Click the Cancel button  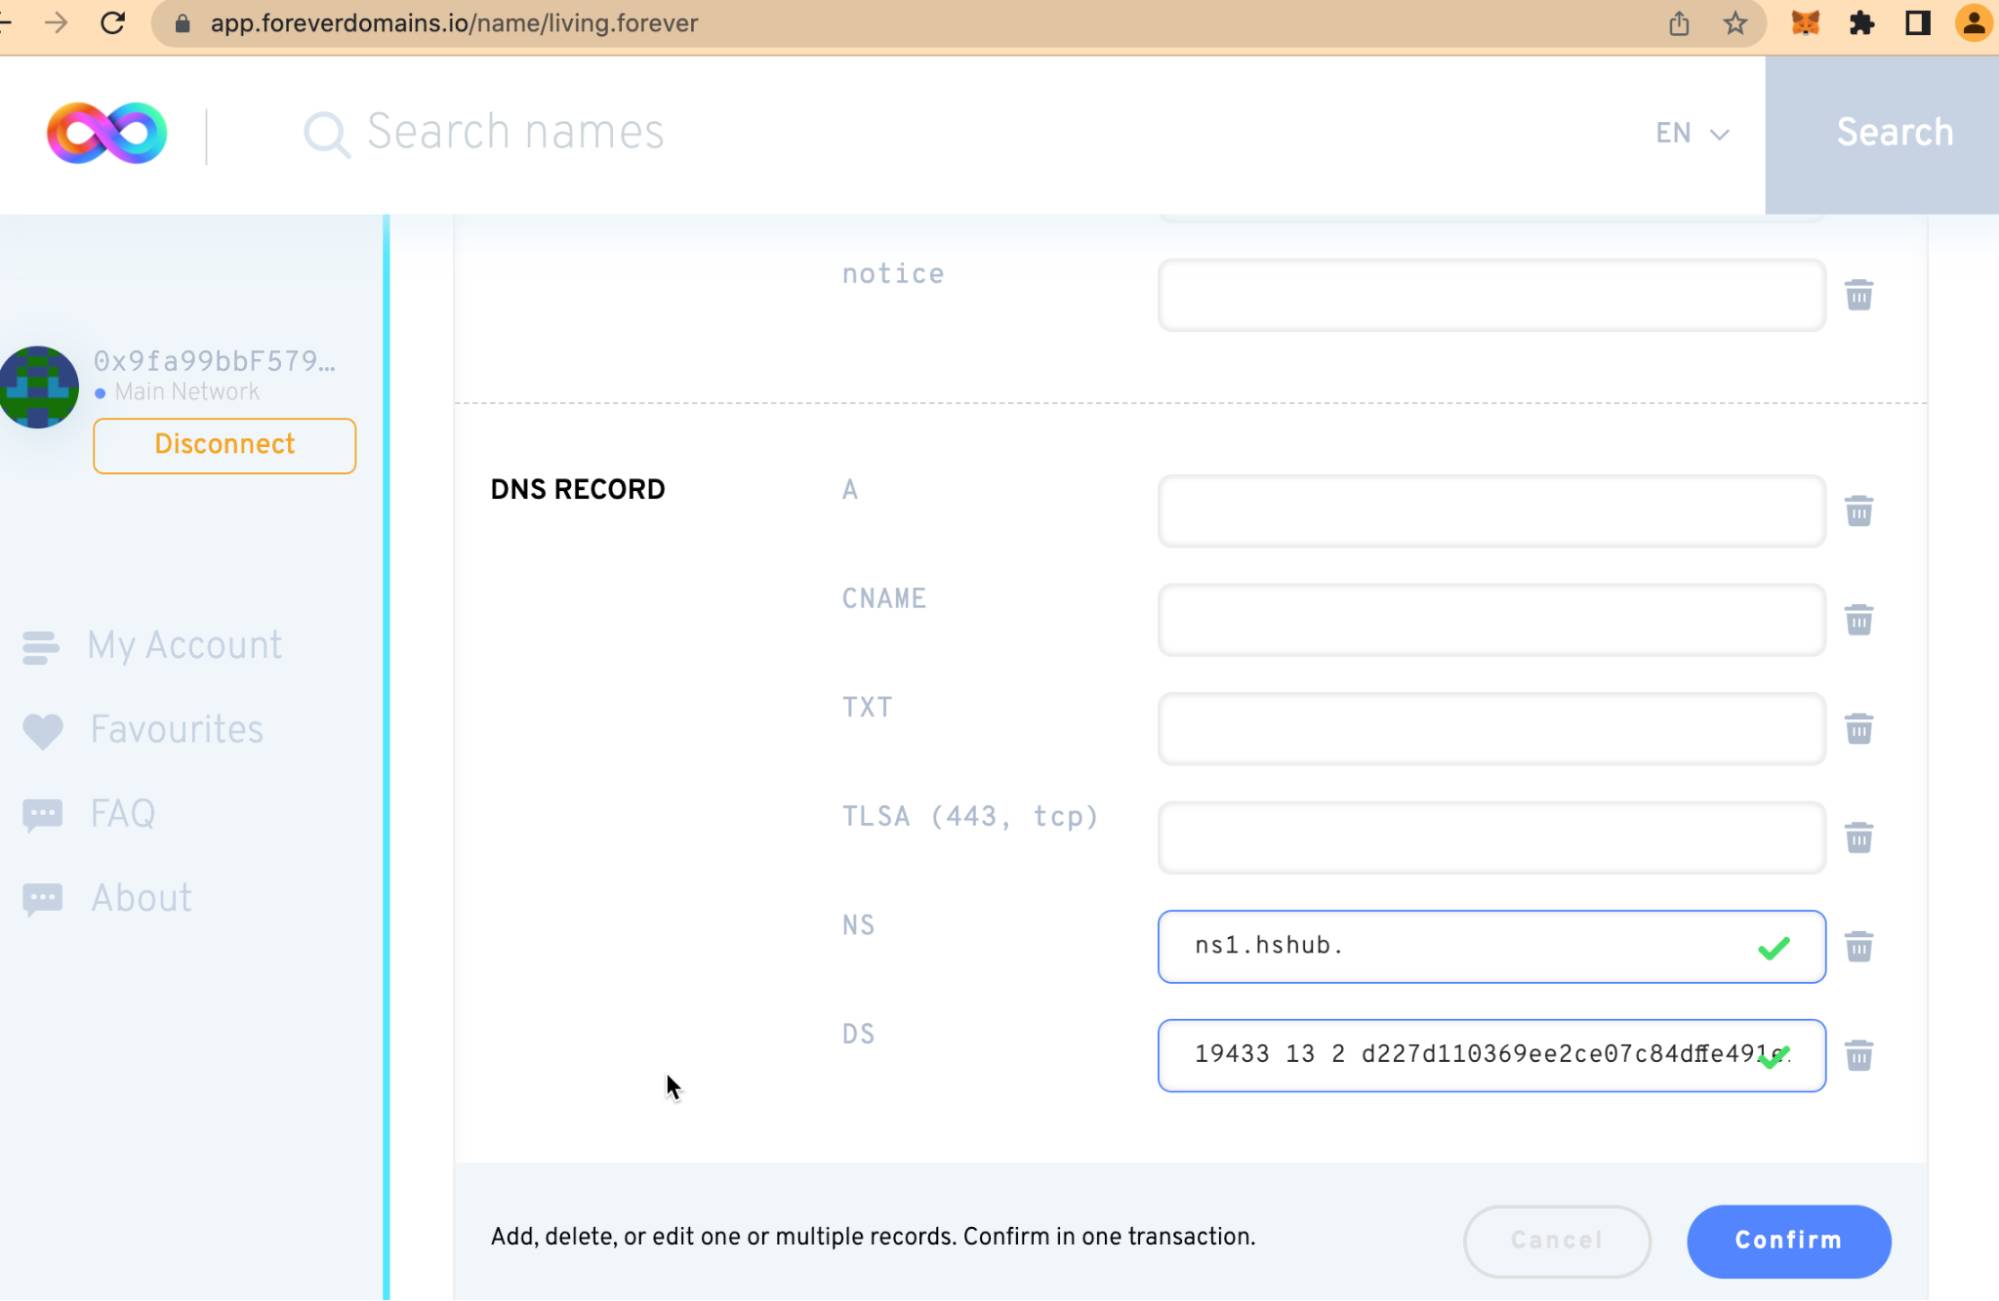[1556, 1241]
